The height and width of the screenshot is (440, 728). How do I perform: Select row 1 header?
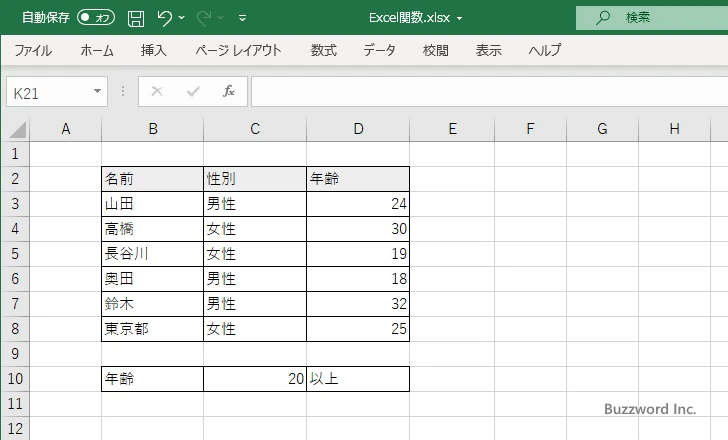click(15, 154)
